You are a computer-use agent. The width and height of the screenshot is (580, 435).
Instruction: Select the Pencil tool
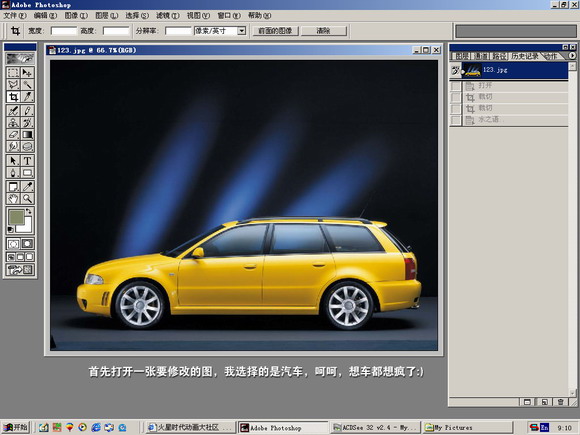[x=27, y=110]
